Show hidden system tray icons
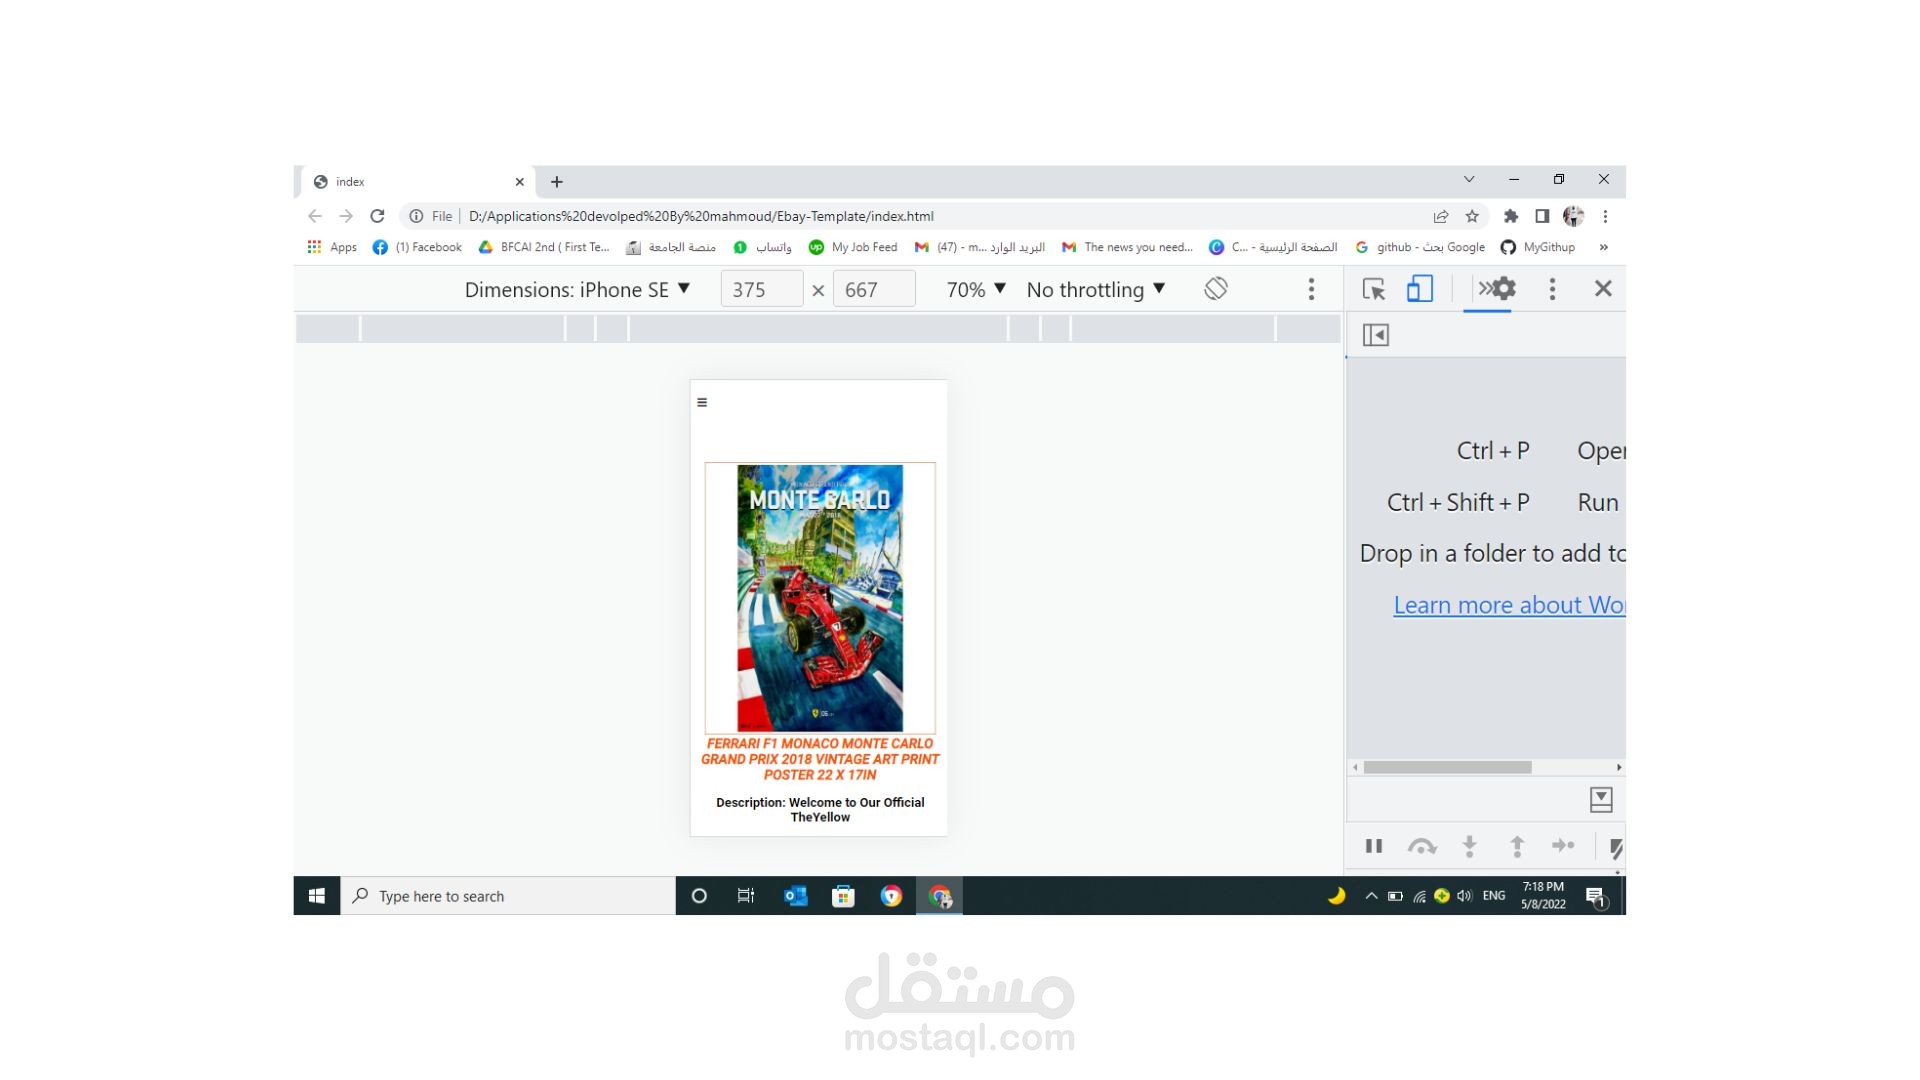This screenshot has height=1080, width=1920. click(x=1371, y=896)
